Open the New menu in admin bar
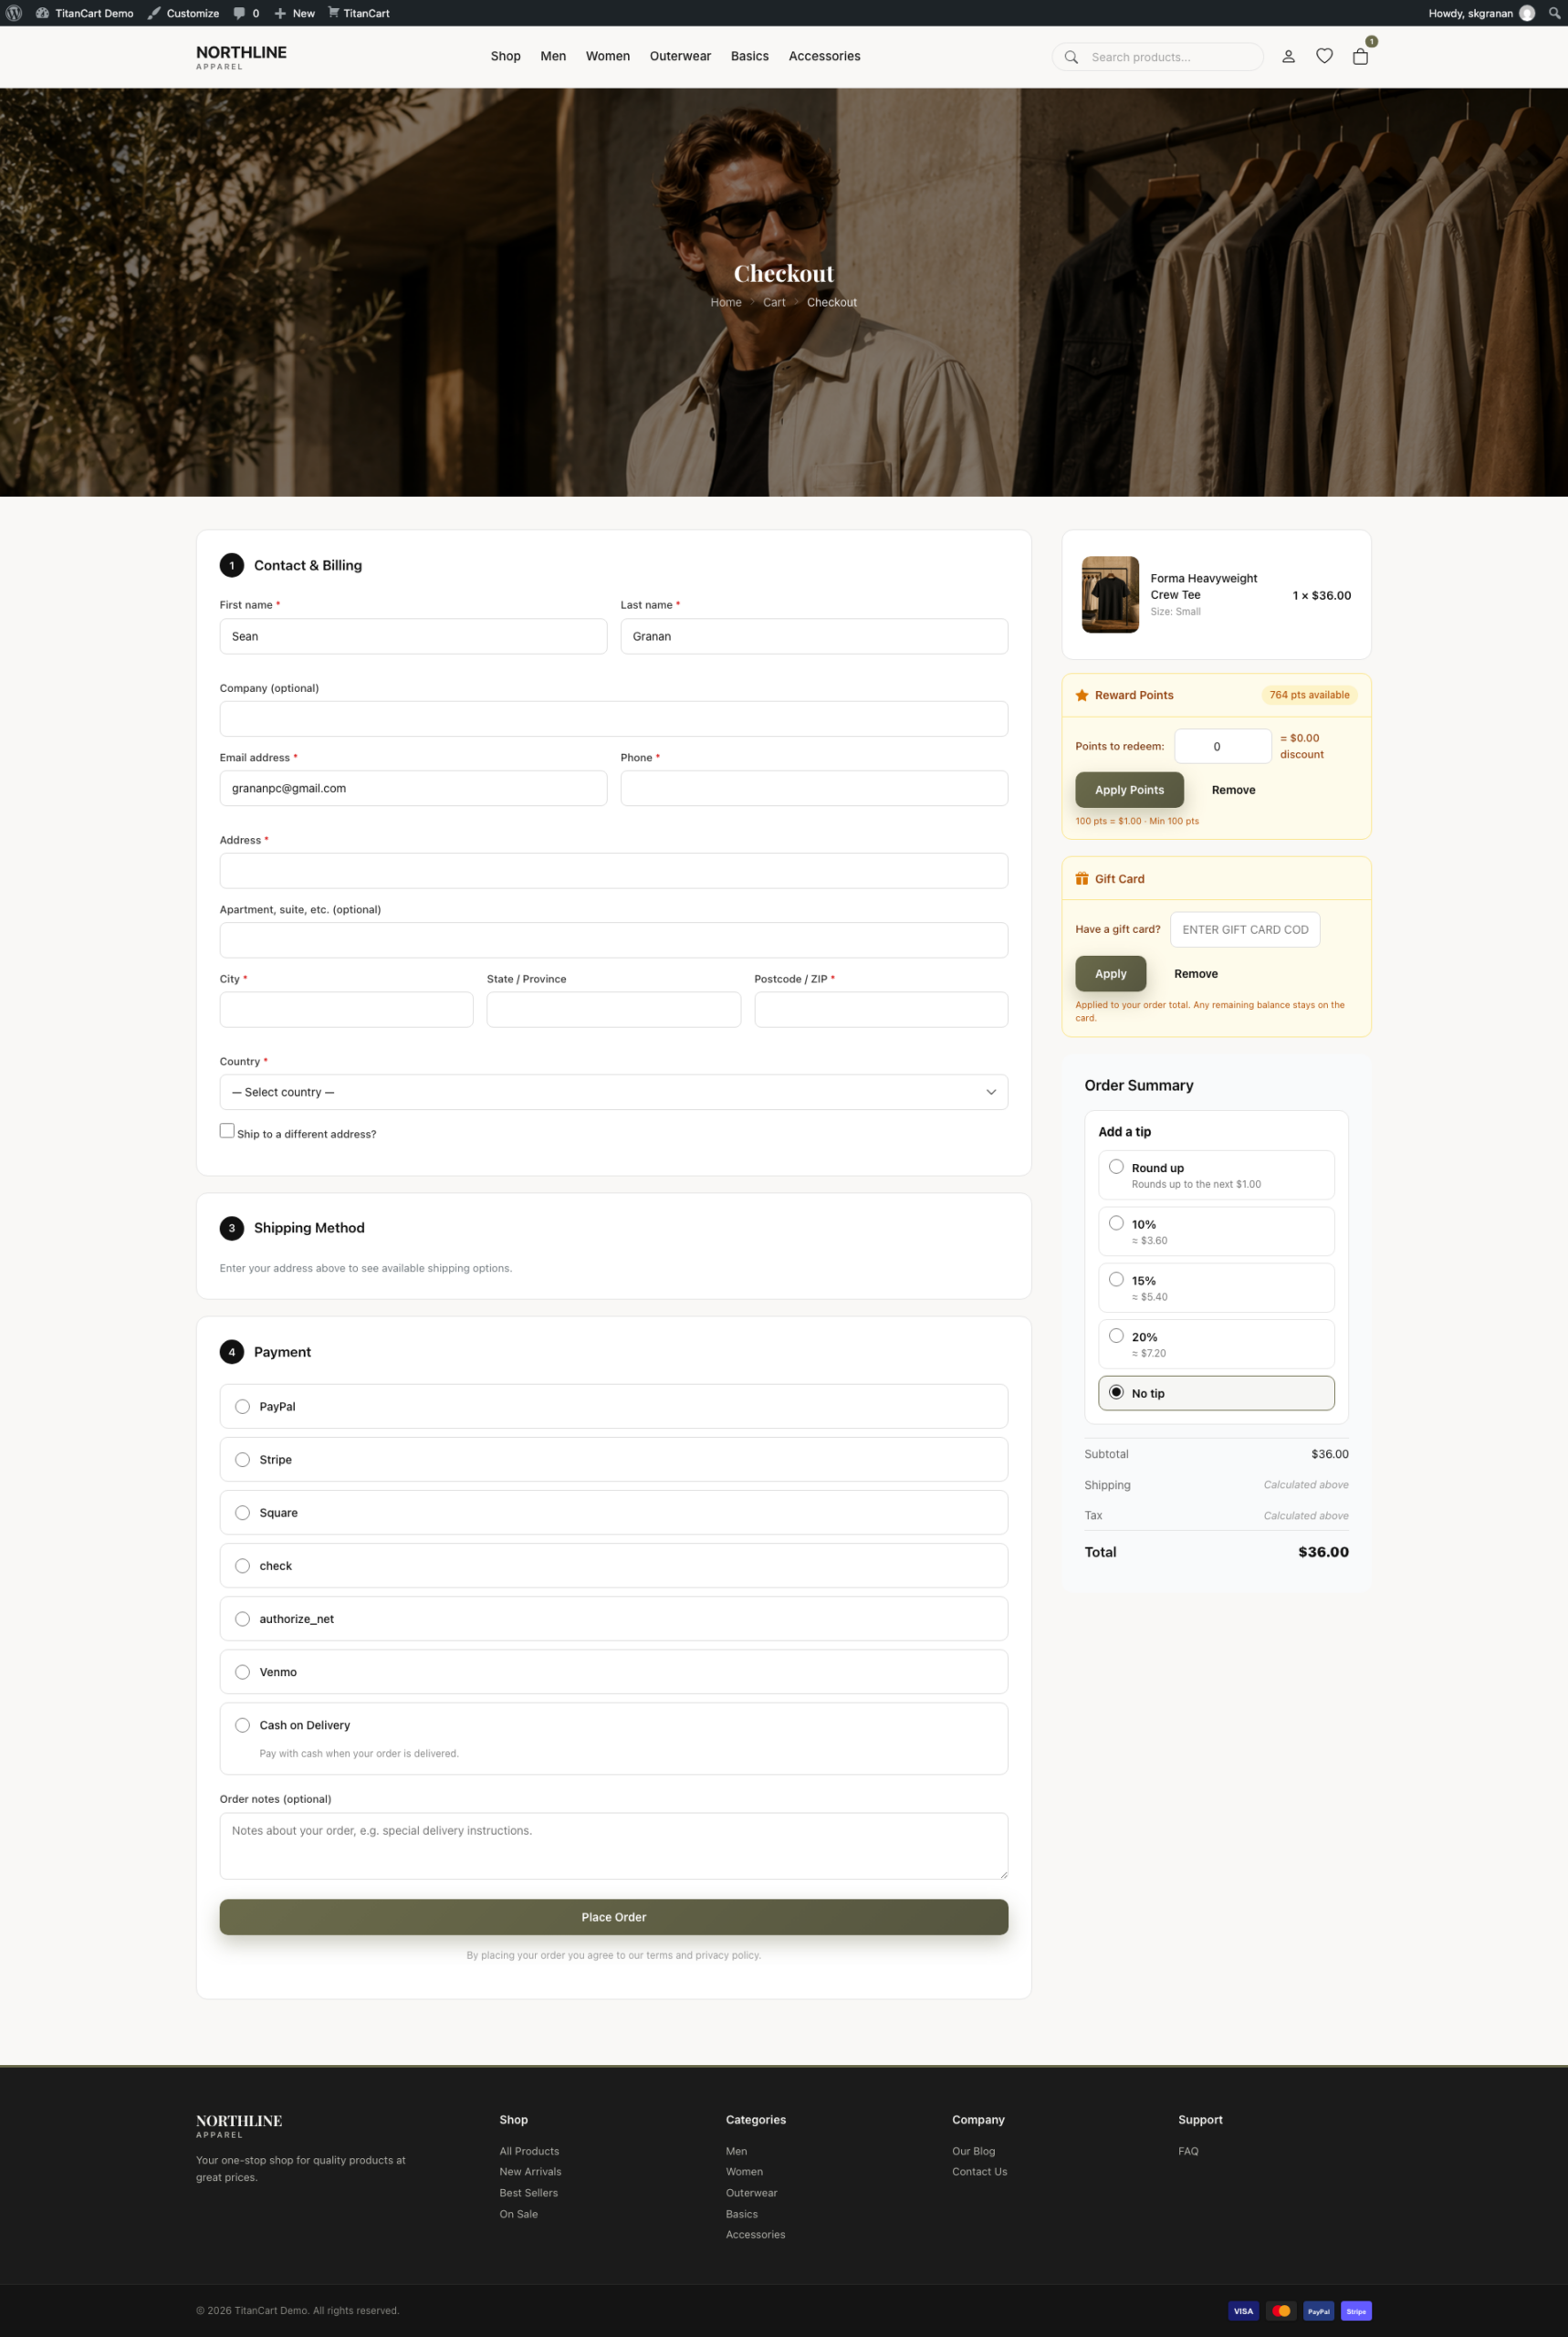 coord(295,13)
